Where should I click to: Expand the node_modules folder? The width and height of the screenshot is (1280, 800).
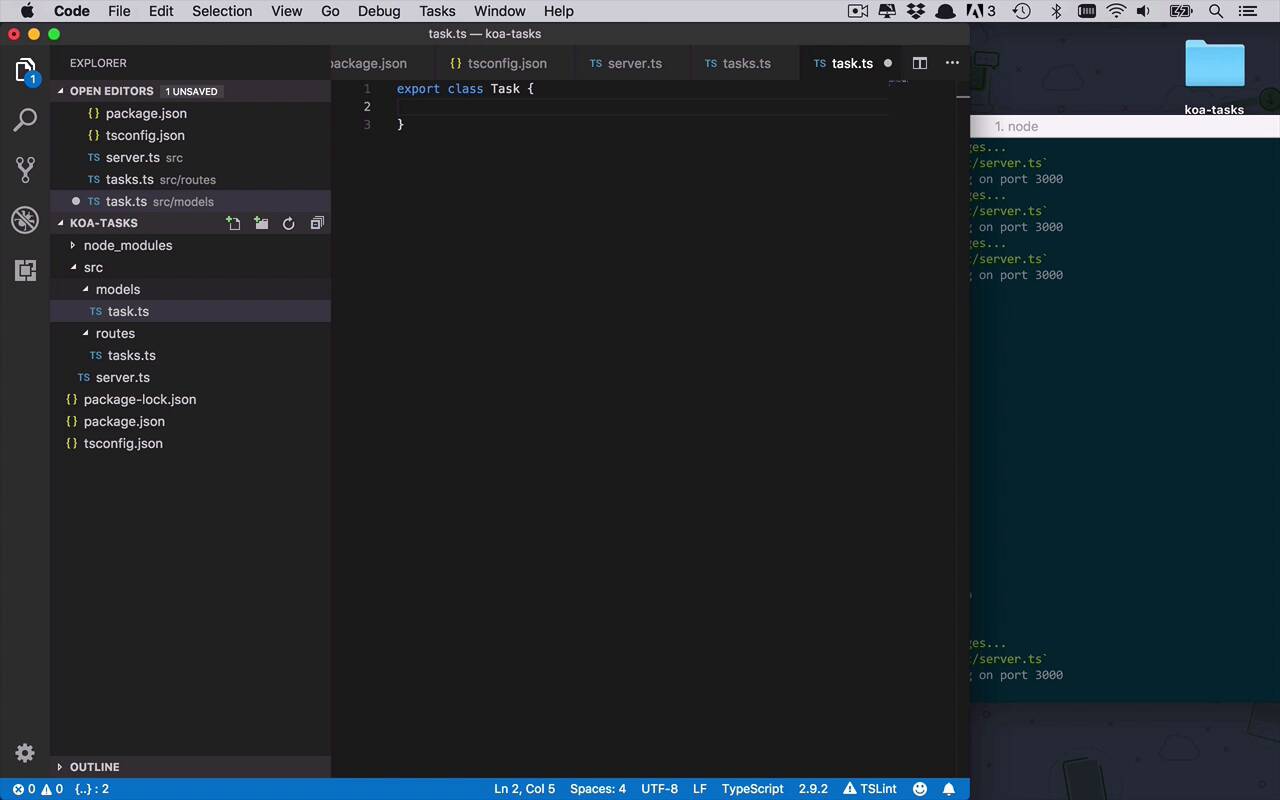coord(127,245)
